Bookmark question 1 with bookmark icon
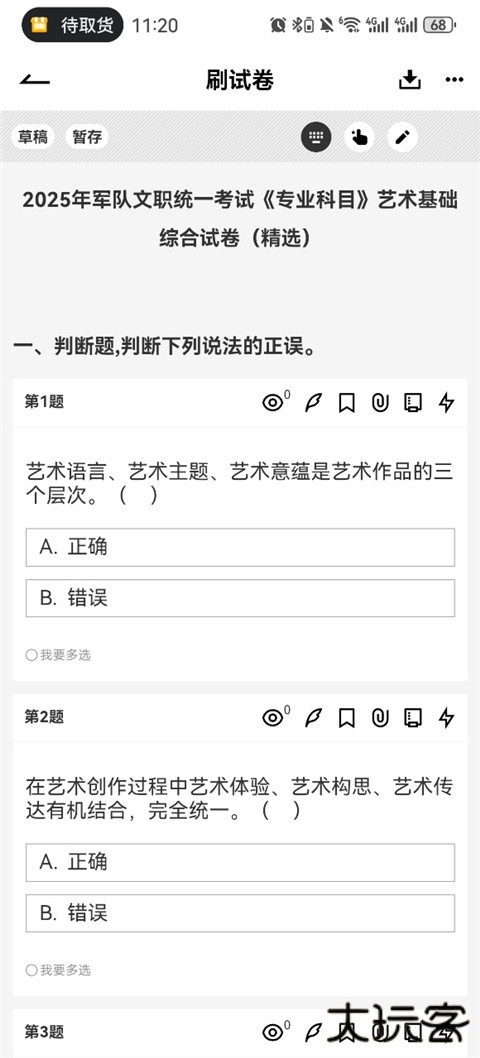Screen dimensions: 480x1058 click(x=346, y=403)
